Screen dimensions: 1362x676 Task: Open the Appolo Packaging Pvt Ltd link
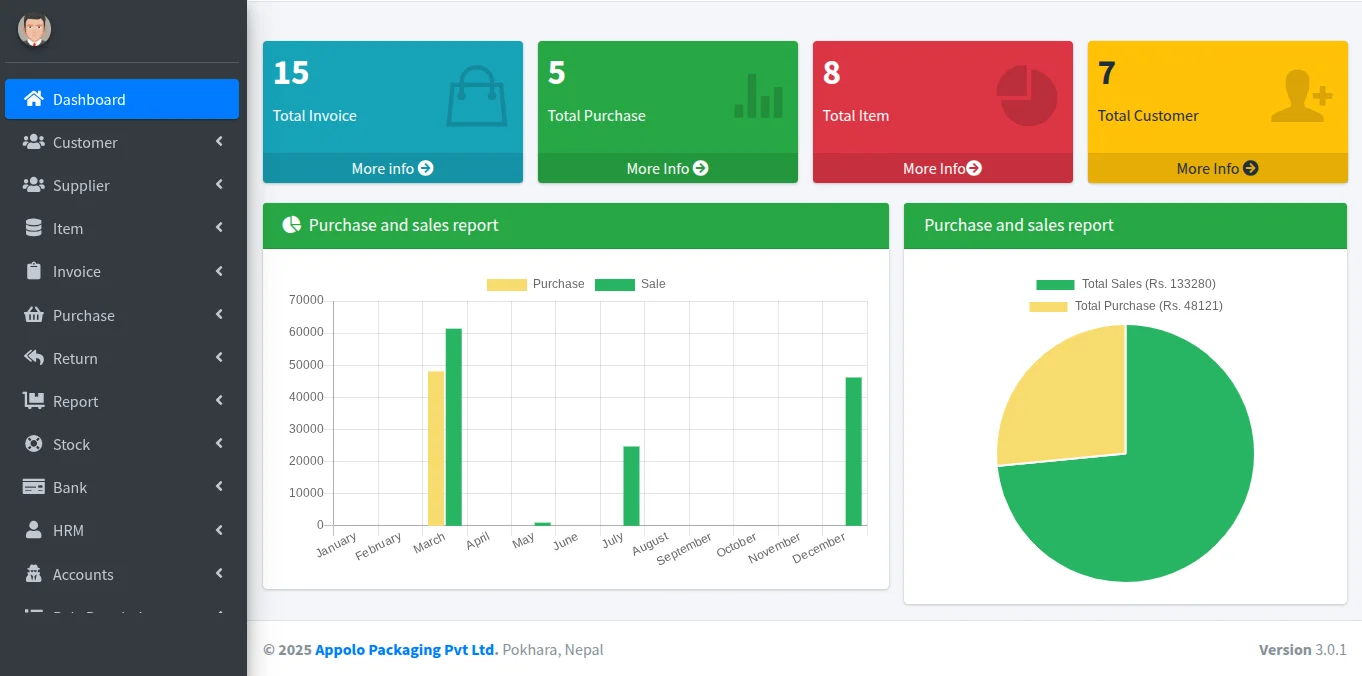pos(404,649)
